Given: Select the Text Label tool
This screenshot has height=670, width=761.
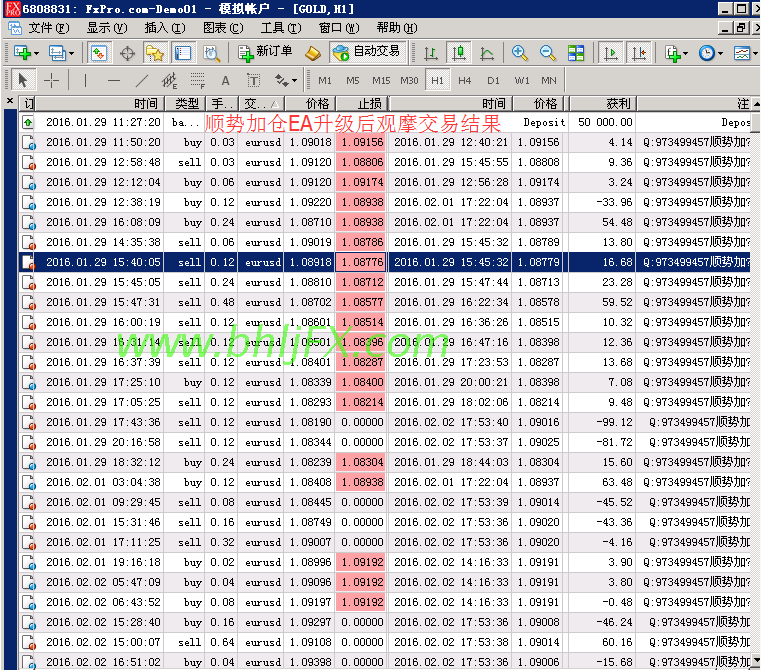Looking at the screenshot, I should [253, 80].
